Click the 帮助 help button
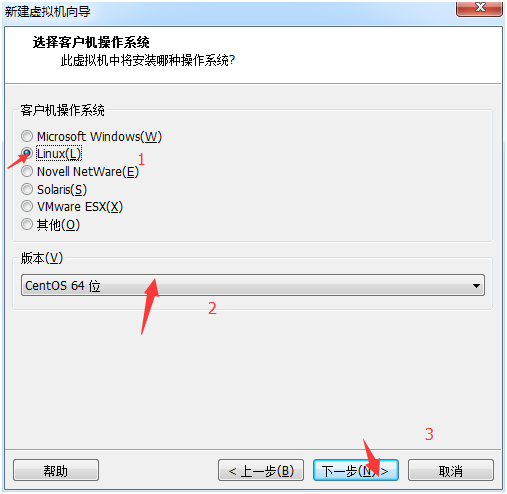Screen dimensions: 507x494 pos(56,470)
